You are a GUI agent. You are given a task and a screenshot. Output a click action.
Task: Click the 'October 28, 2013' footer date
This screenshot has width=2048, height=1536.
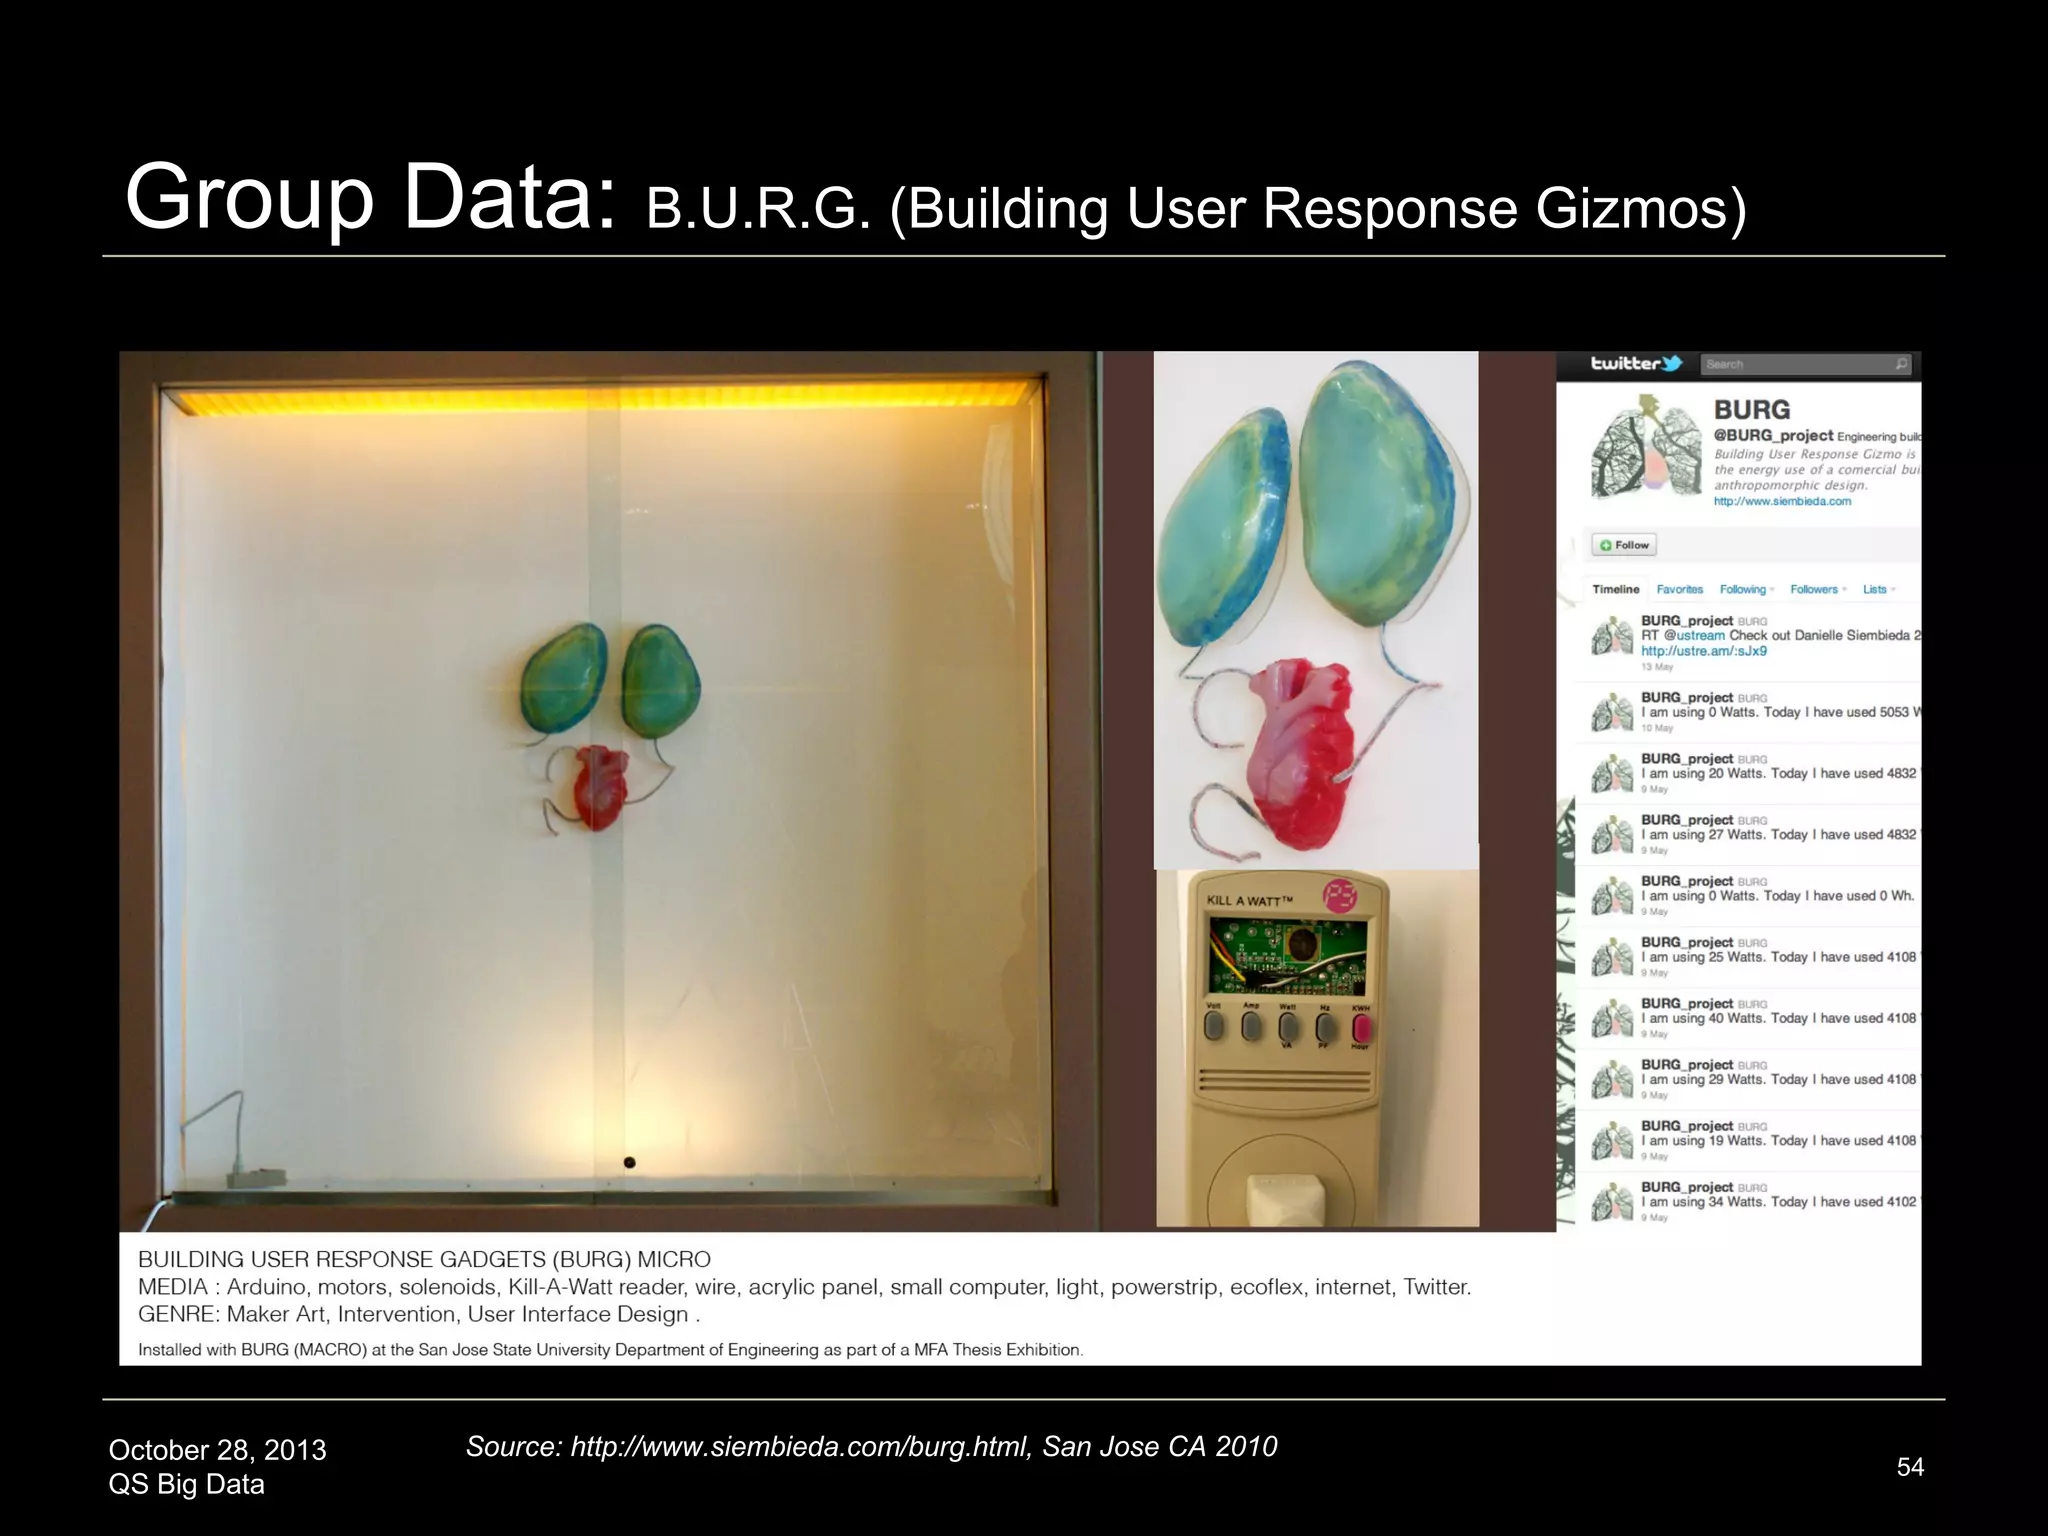[217, 1450]
